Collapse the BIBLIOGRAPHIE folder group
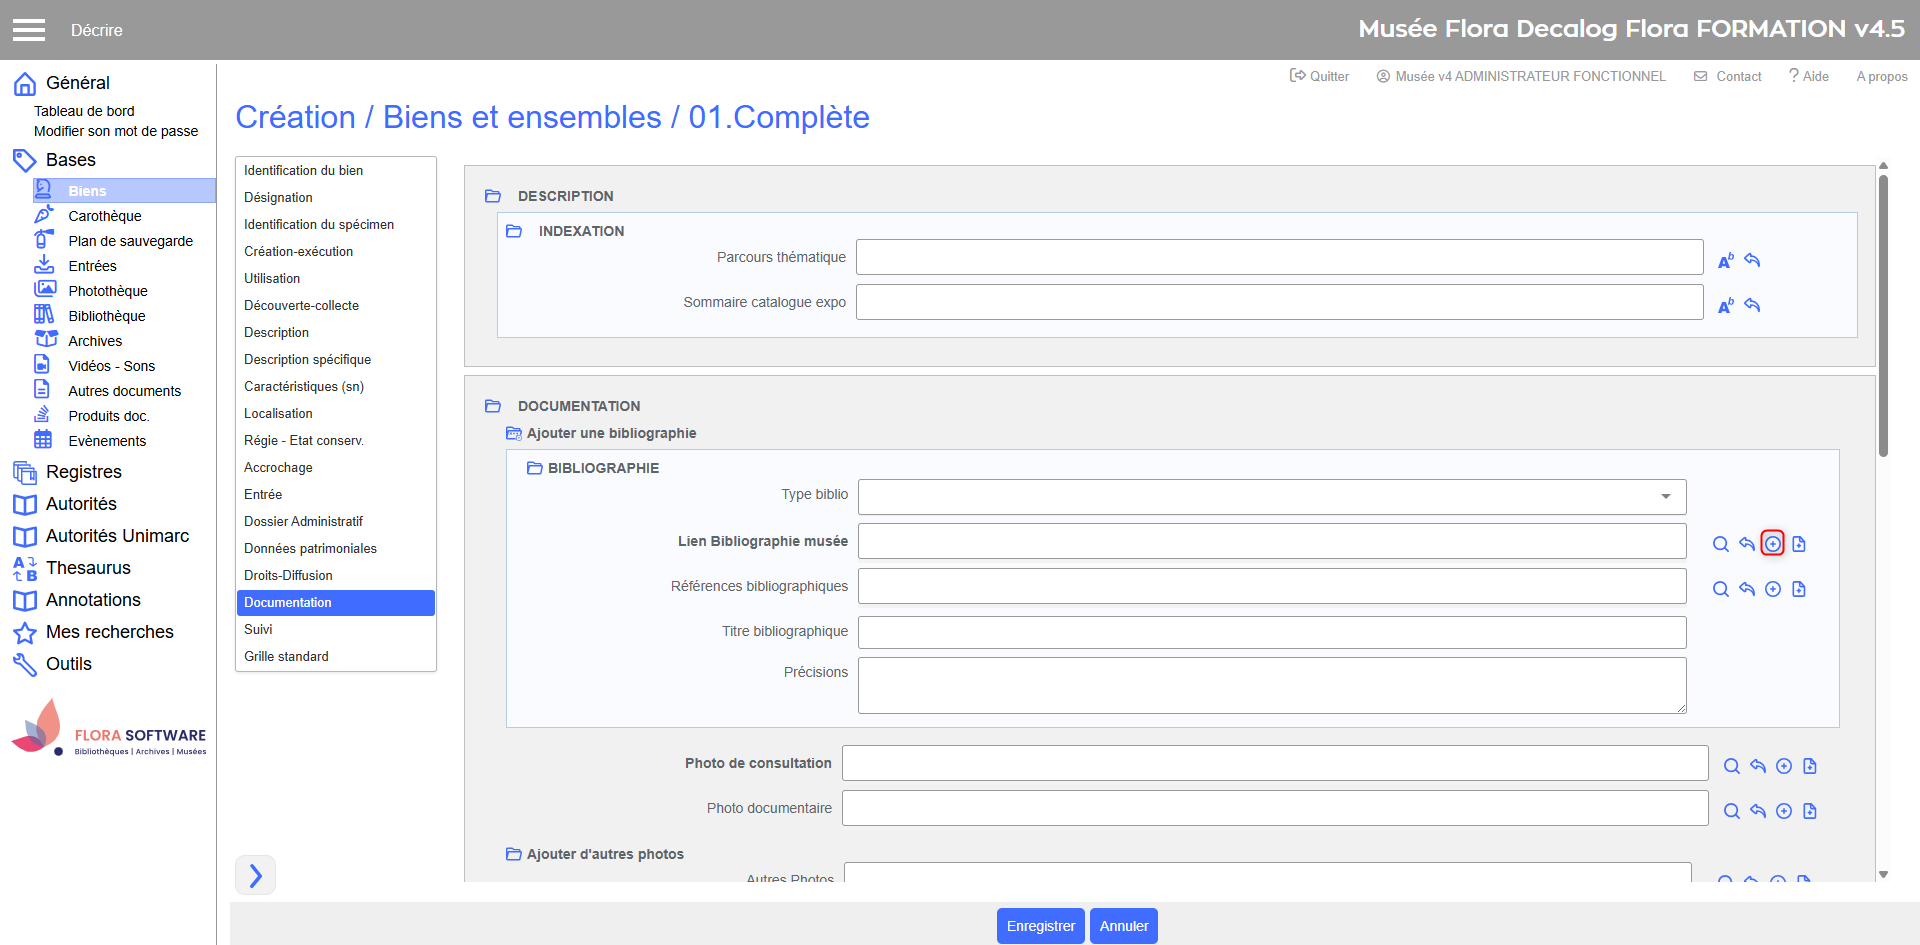 [534, 468]
